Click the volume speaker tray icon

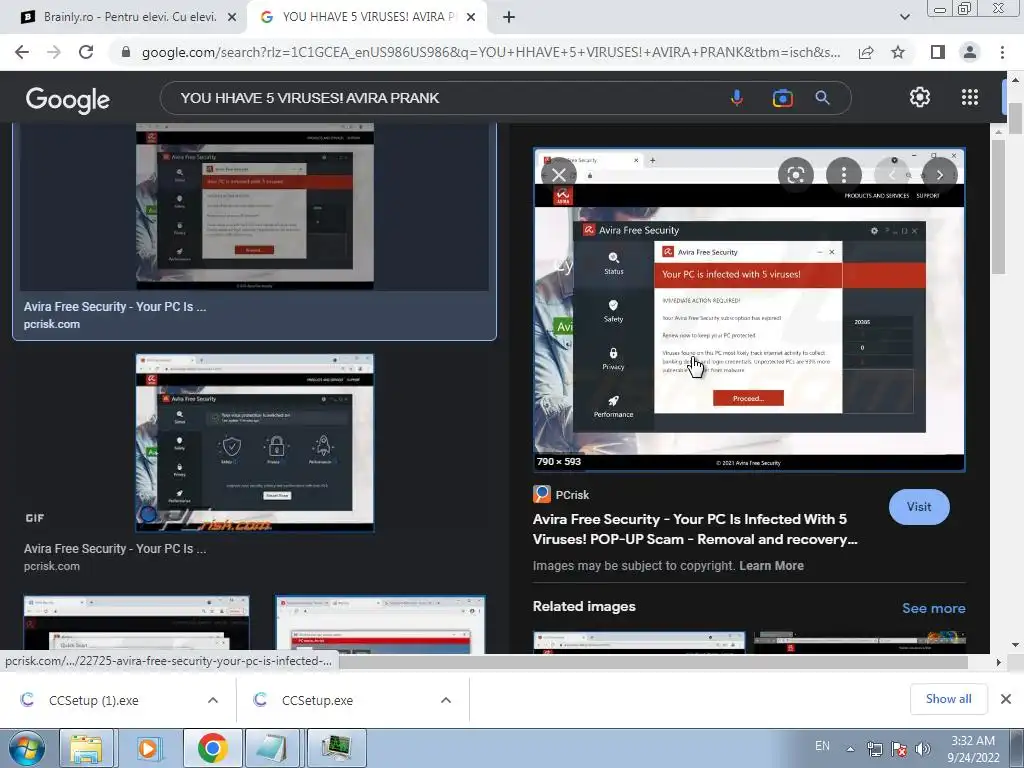[923, 749]
